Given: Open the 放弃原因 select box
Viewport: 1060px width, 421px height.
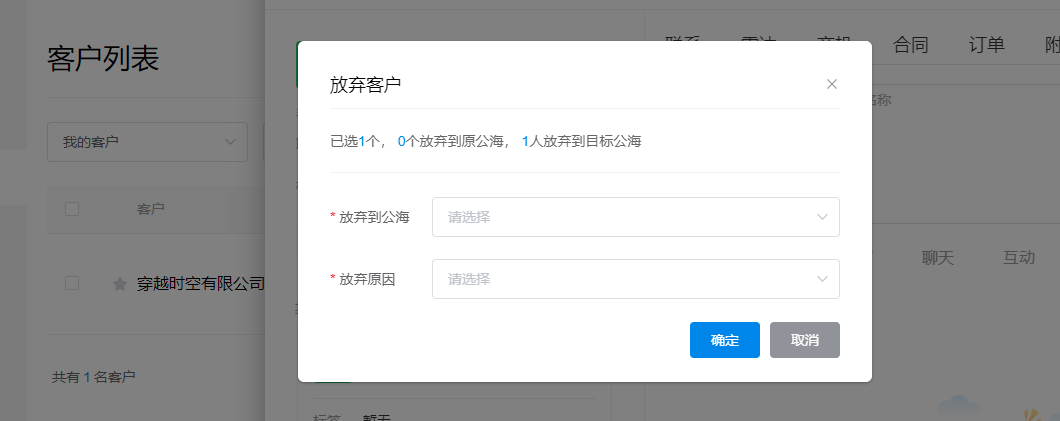Looking at the screenshot, I should coord(635,279).
